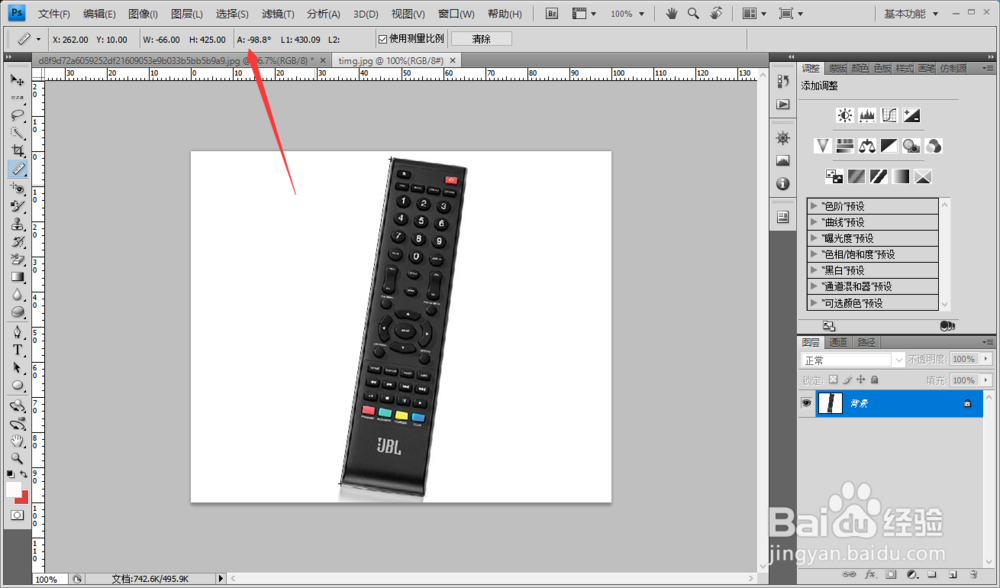Toggle lock position icon
1000x588 pixels.
click(x=860, y=379)
